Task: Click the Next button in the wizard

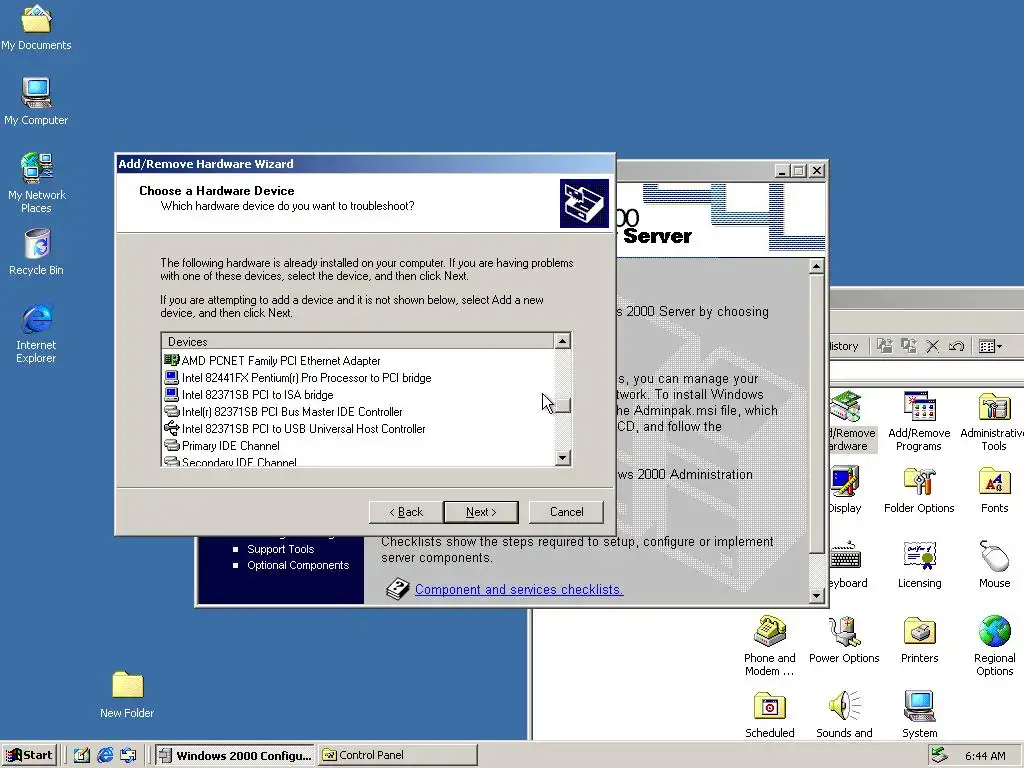Action: tap(481, 512)
